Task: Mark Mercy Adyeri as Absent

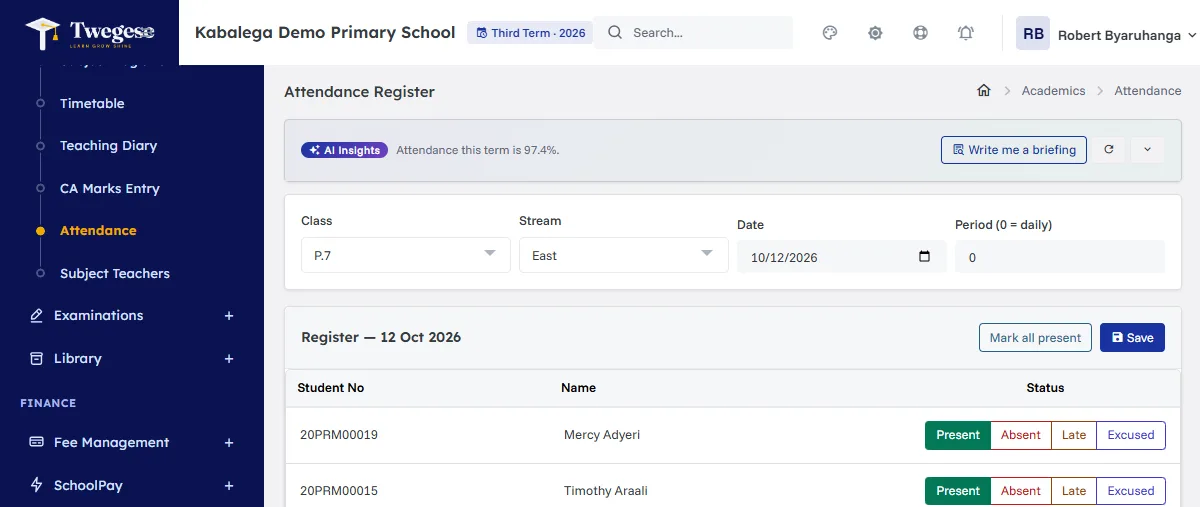Action: pyautogui.click(x=1021, y=435)
